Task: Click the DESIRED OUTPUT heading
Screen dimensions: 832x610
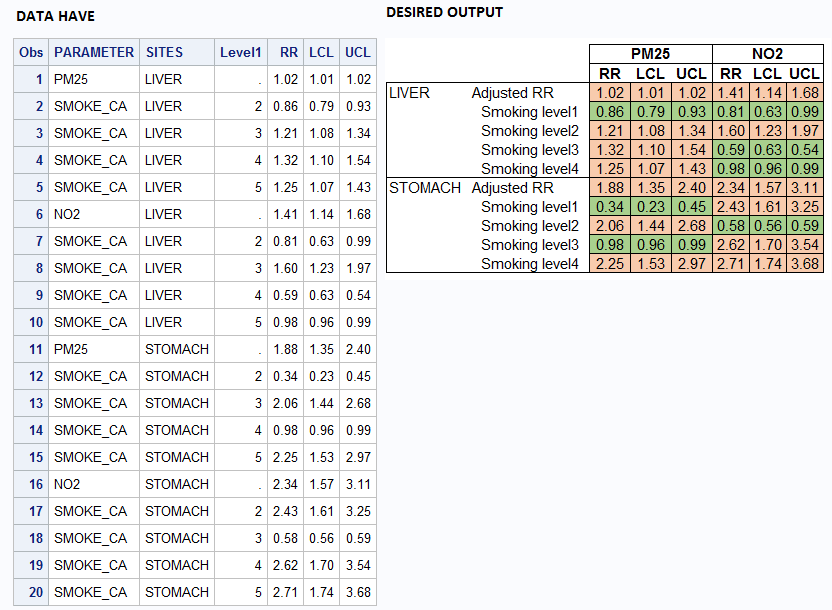Action: tap(444, 12)
